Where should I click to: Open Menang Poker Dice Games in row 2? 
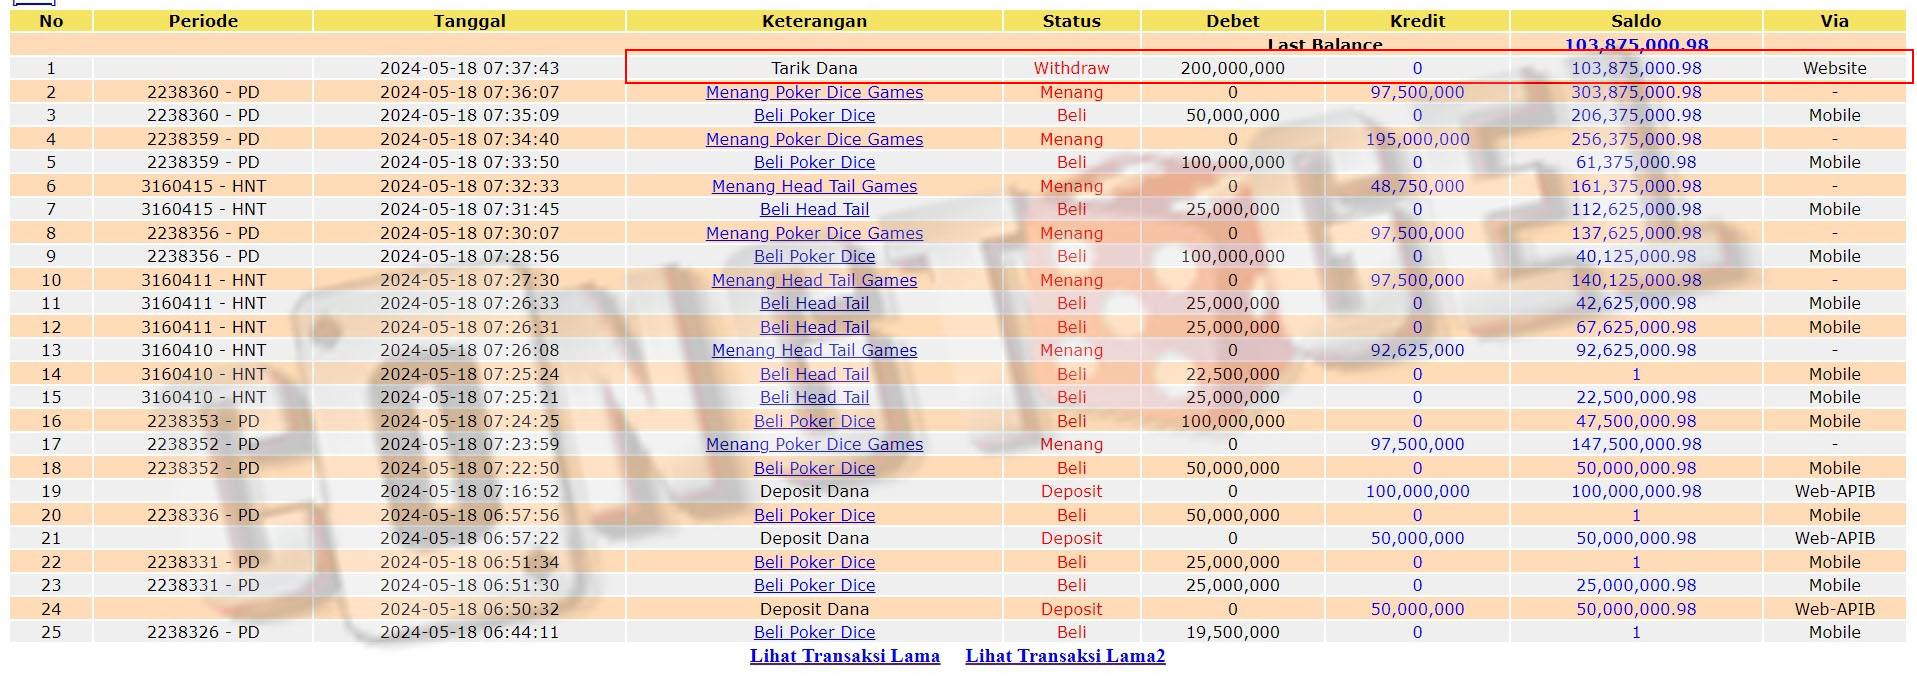(814, 92)
